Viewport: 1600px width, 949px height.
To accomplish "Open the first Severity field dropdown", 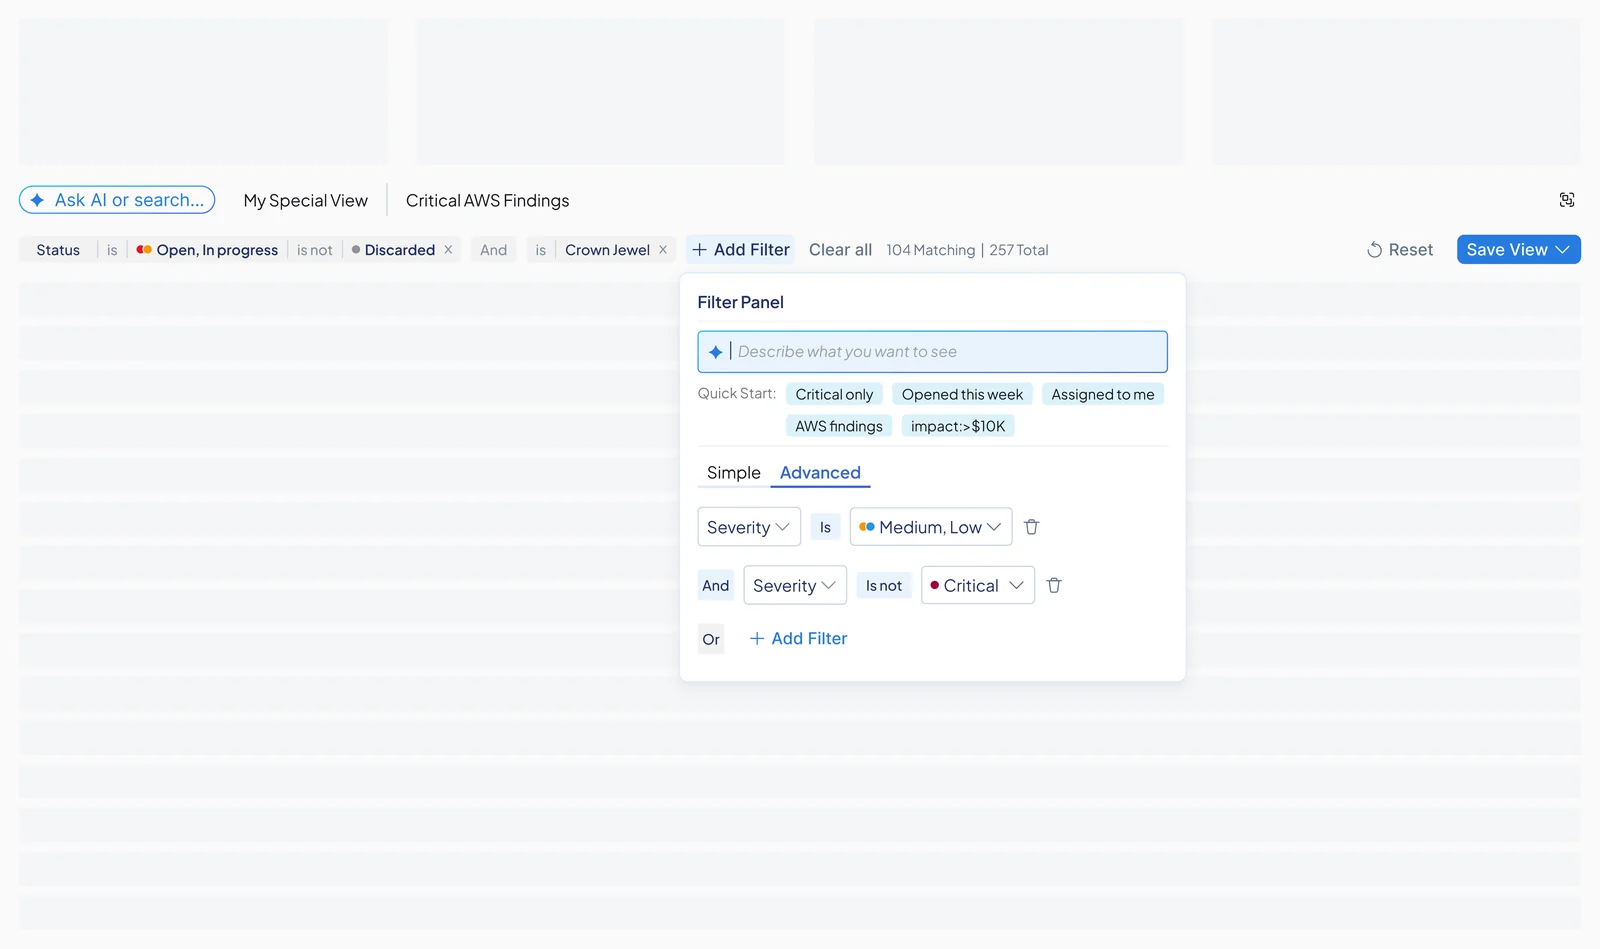I will click(749, 527).
